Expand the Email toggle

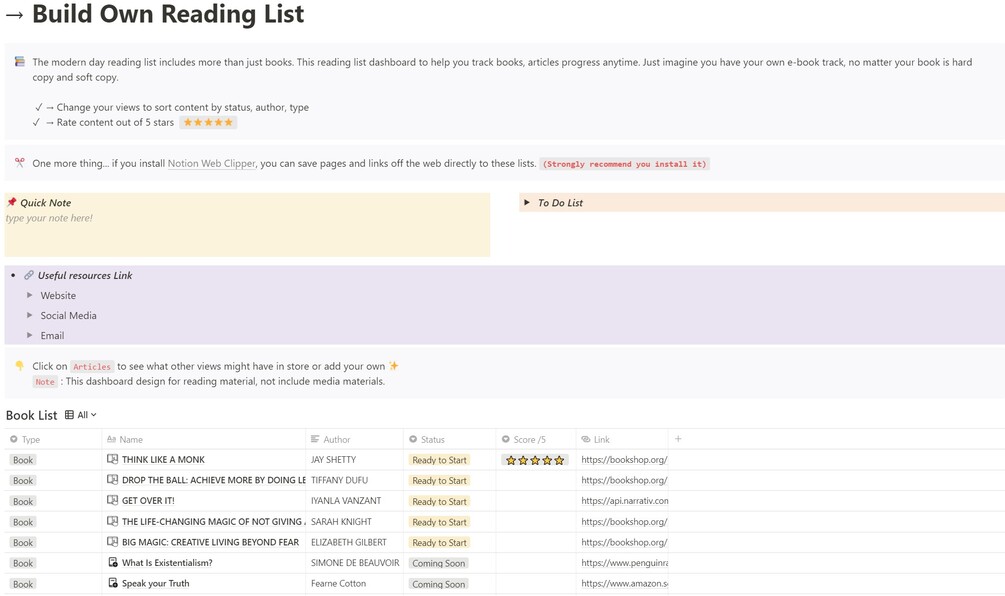(30, 336)
